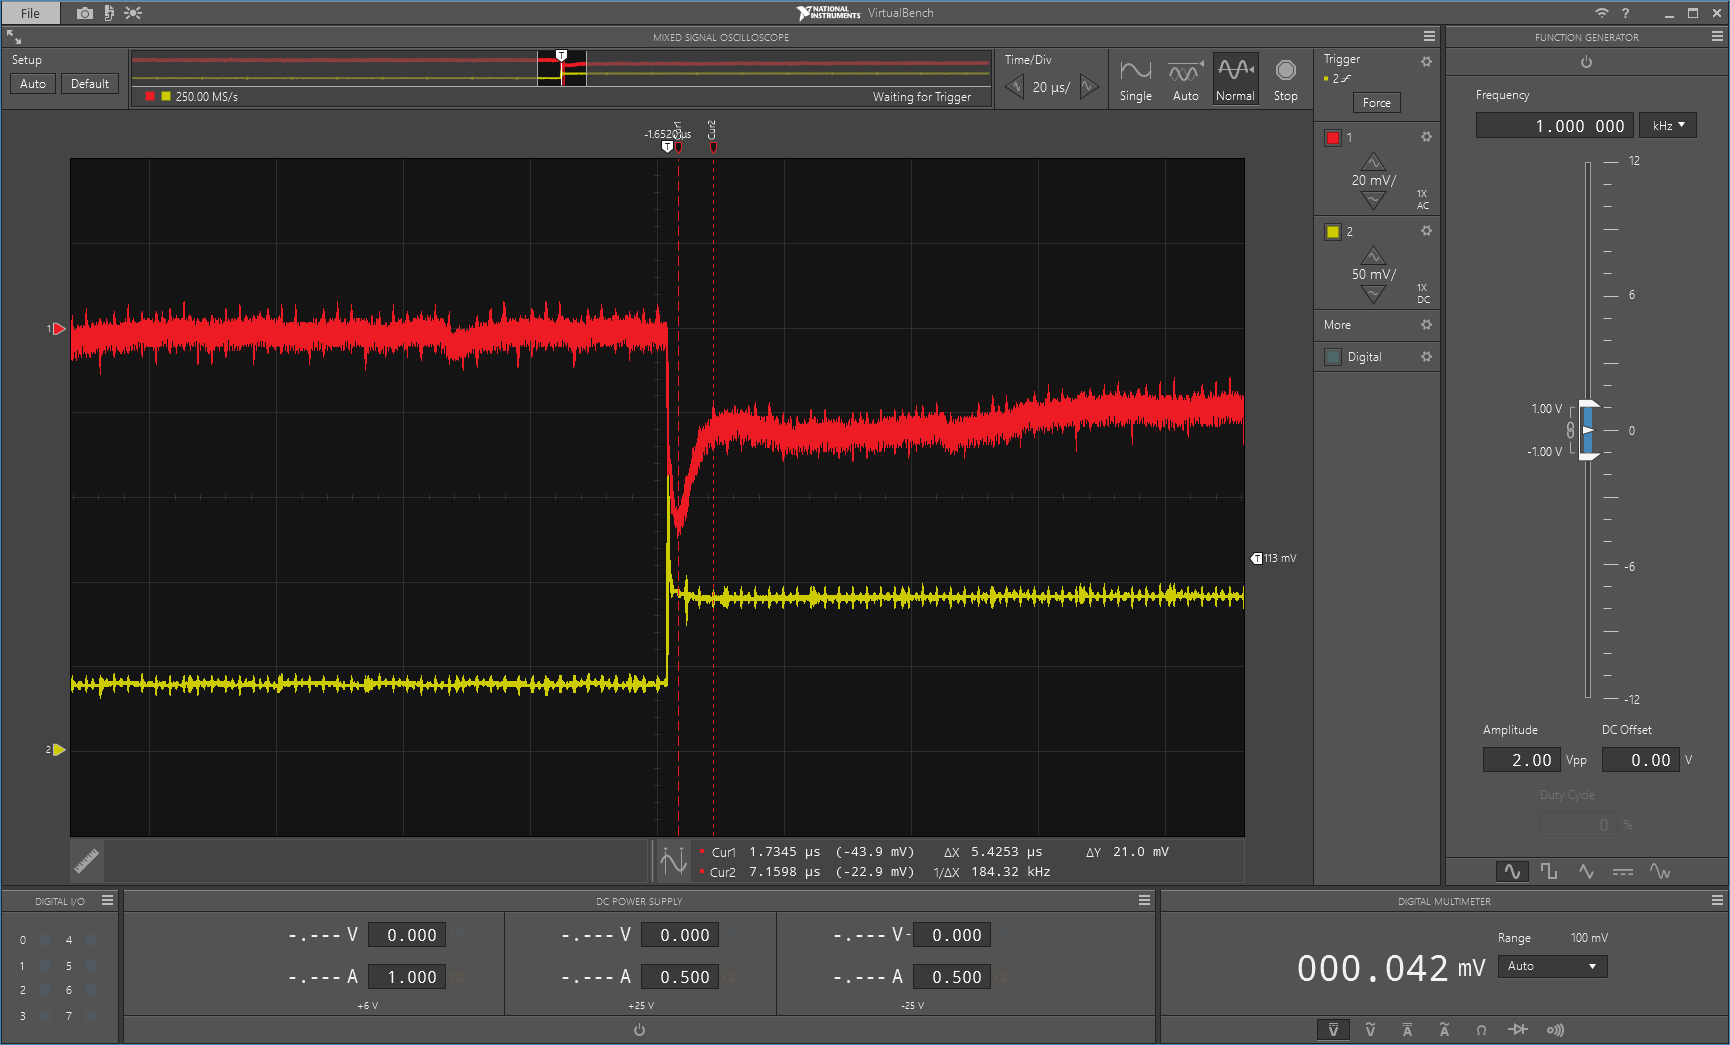Click the Setup Auto button

pyautogui.click(x=33, y=84)
